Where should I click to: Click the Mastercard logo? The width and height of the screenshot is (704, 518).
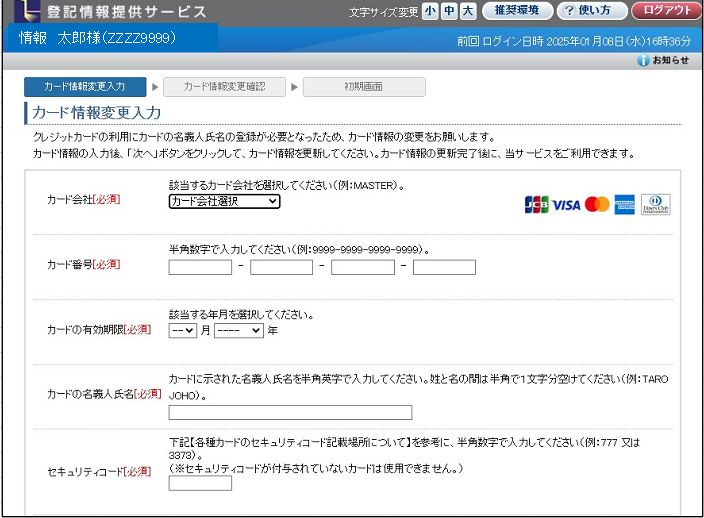coord(597,205)
